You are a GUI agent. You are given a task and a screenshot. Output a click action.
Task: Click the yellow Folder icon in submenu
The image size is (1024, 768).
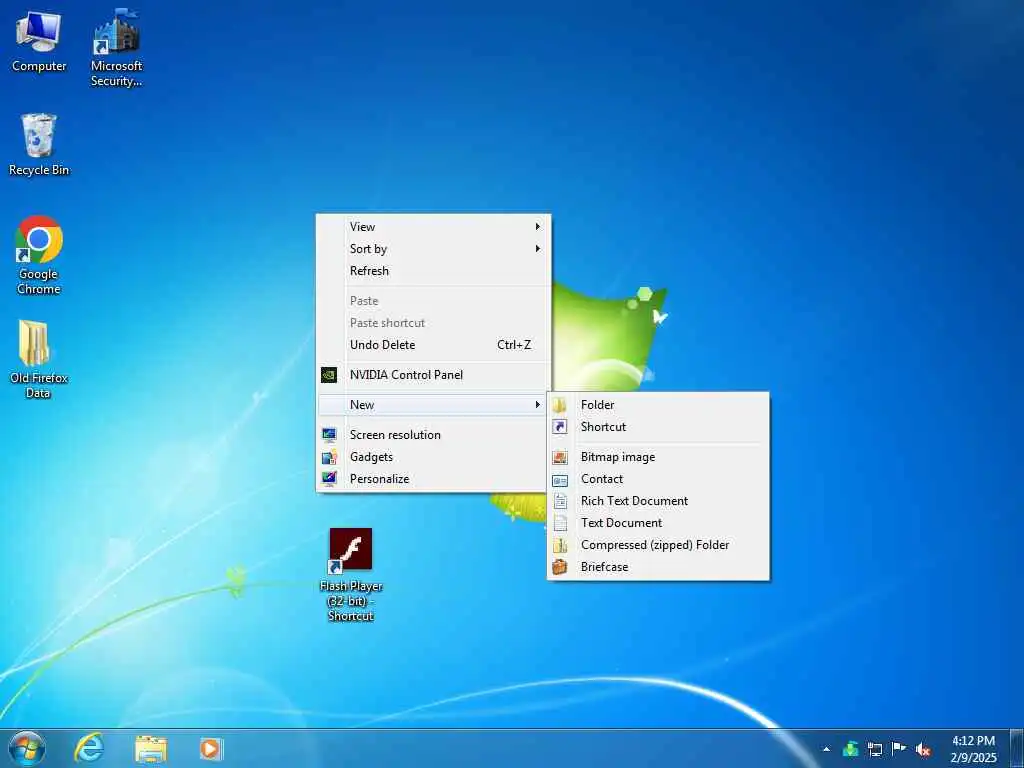[560, 405]
